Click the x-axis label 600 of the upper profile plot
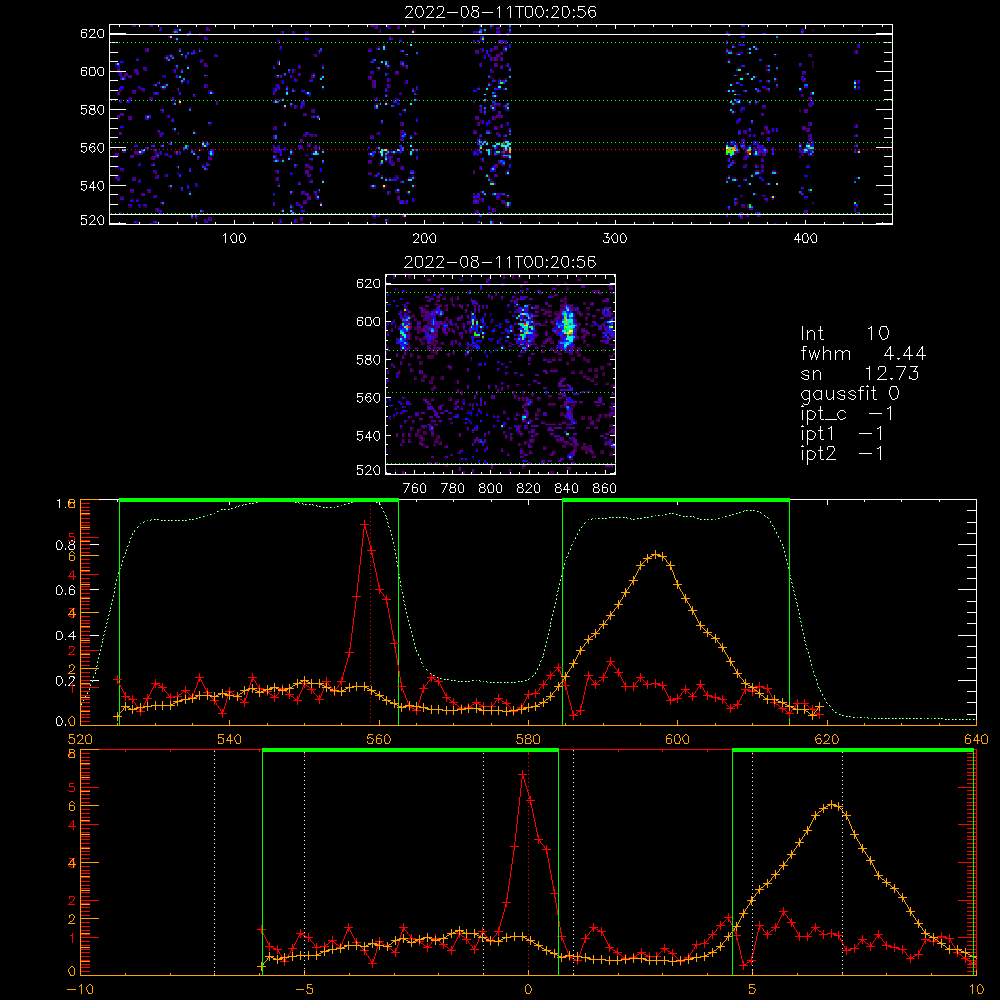Screen dimensions: 1000x1000 677,739
